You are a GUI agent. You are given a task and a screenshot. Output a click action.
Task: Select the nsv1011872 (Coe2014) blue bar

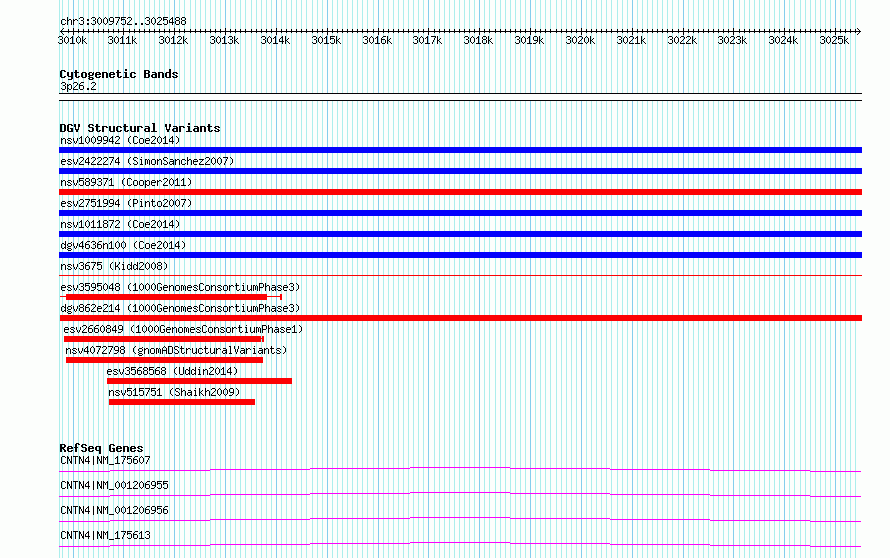(x=460, y=234)
